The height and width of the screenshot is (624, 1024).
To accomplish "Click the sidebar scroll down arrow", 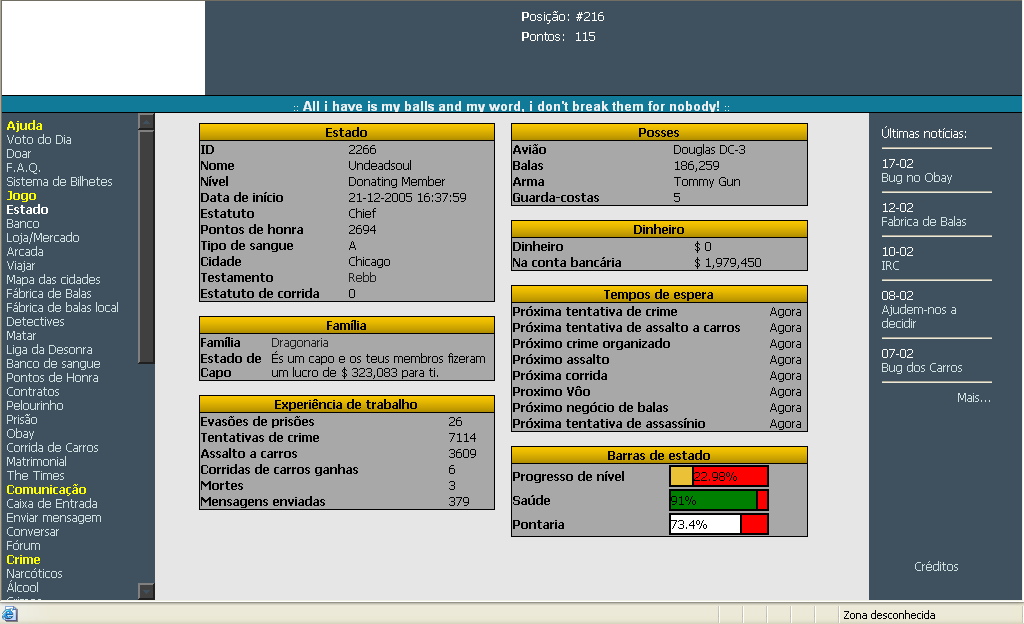I will pos(146,591).
